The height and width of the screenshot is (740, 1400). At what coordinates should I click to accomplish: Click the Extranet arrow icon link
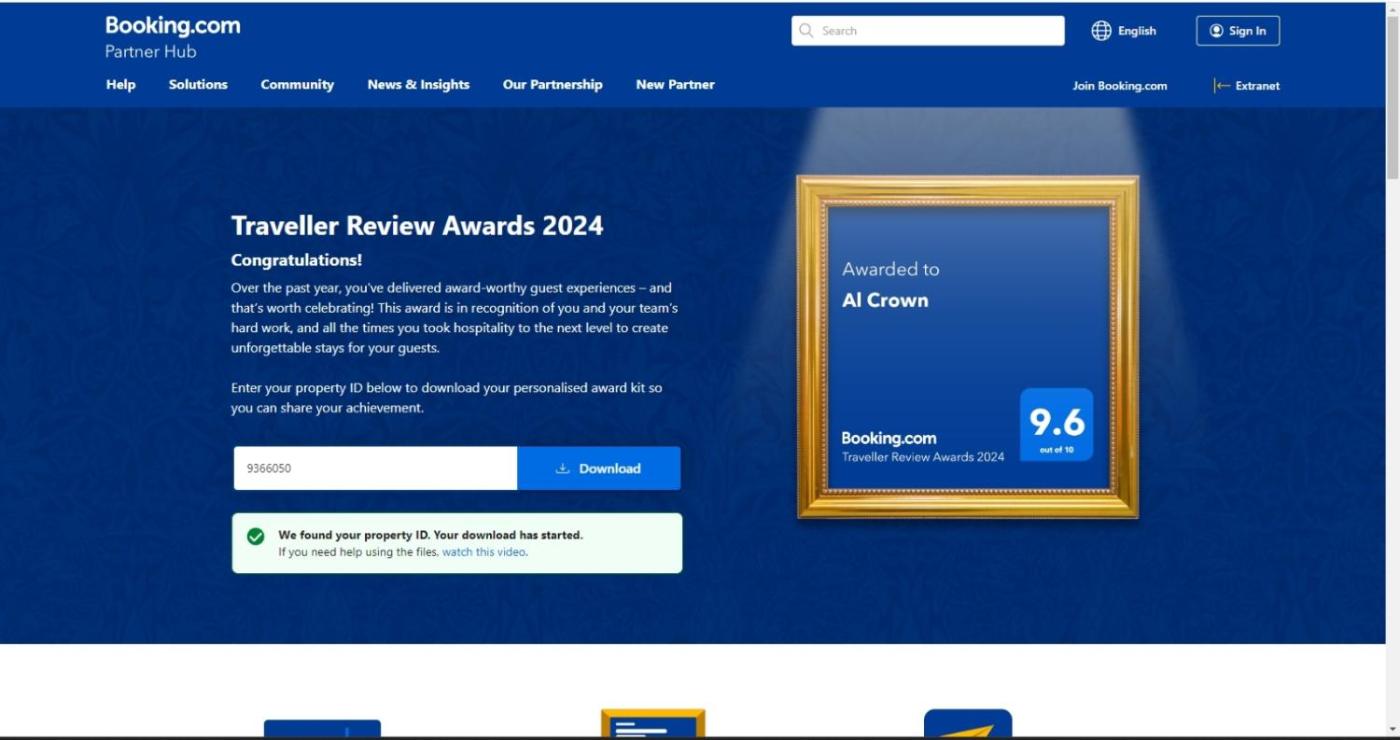[x=1222, y=86]
